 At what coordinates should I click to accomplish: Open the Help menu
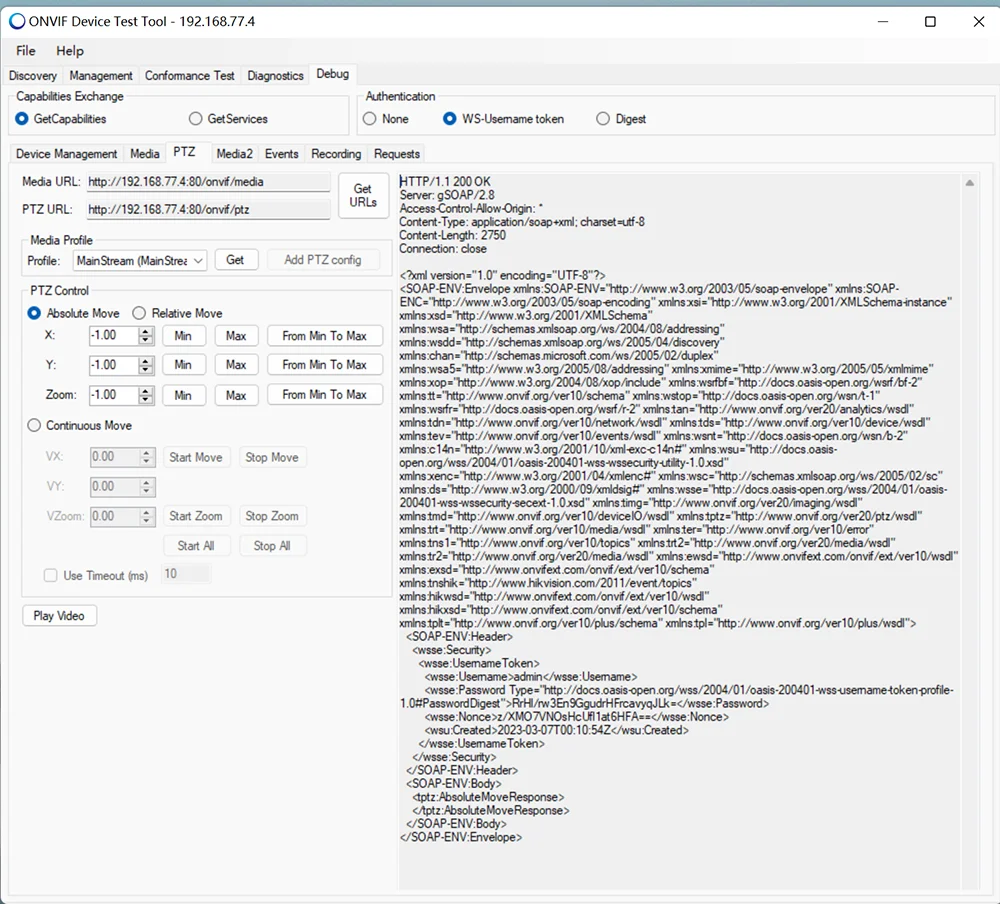tap(70, 51)
